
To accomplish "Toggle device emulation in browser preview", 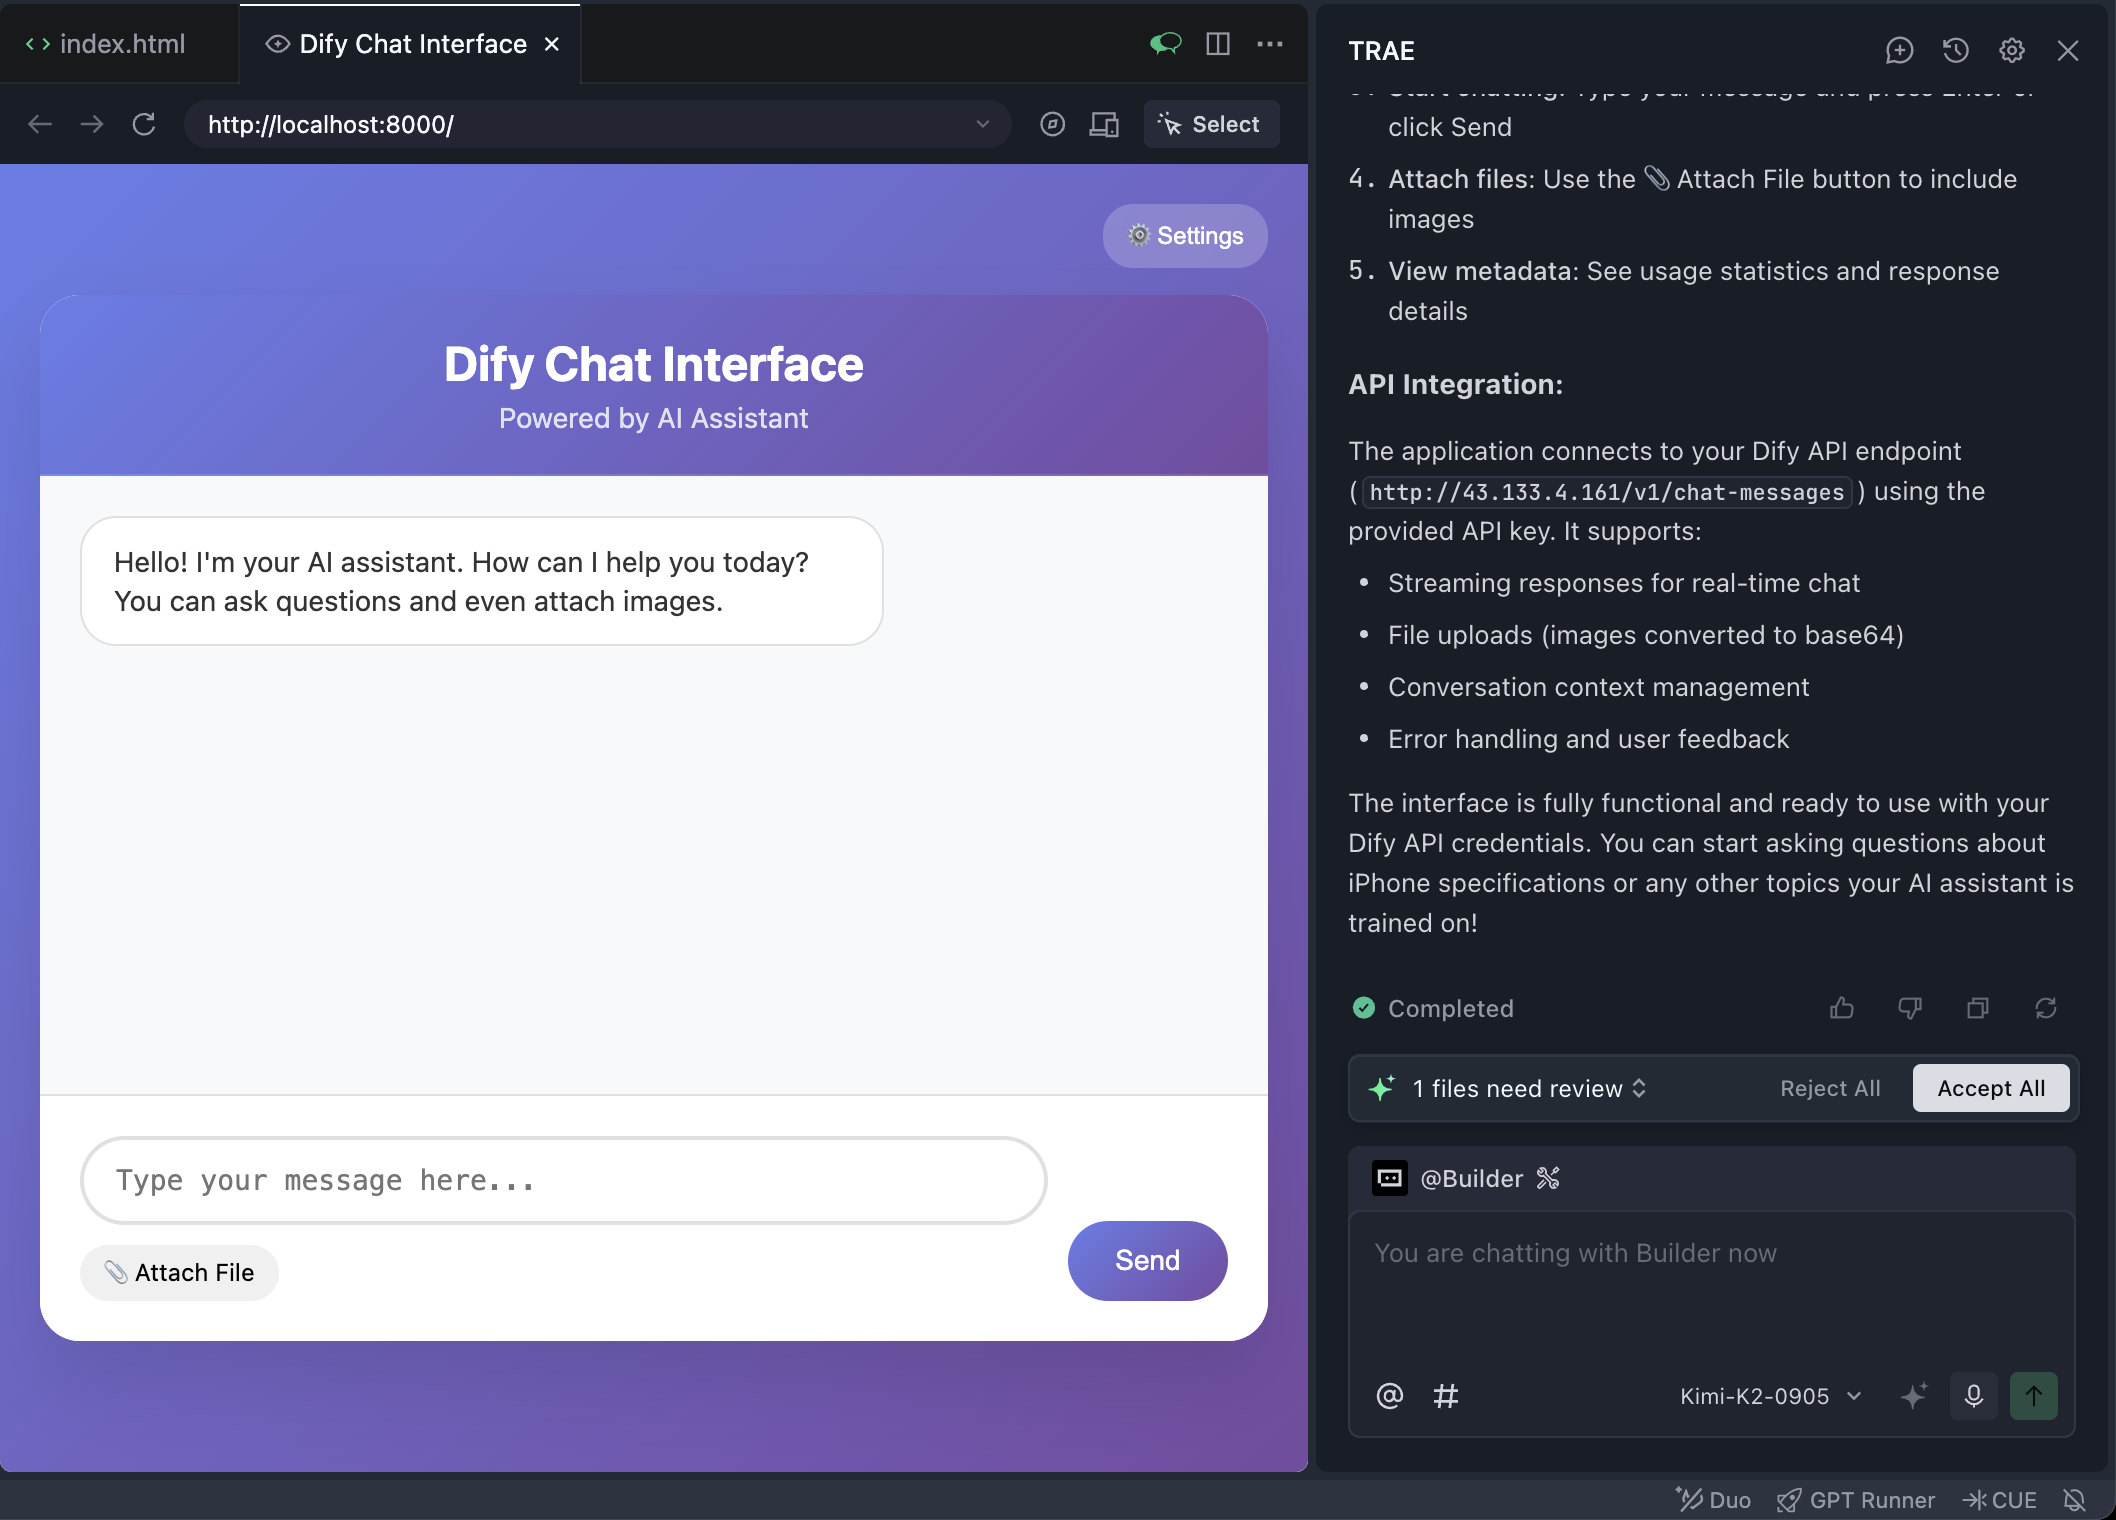I will pyautogui.click(x=1103, y=125).
